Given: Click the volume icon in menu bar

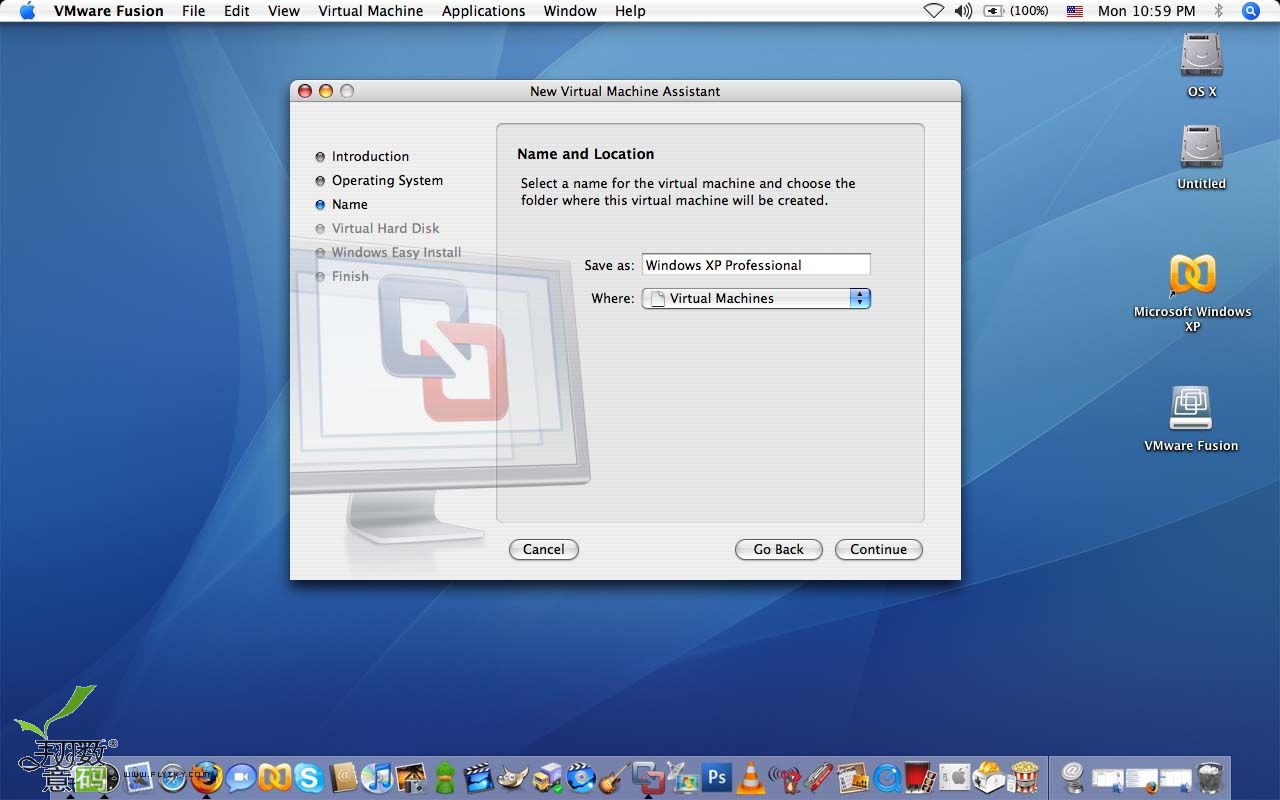Looking at the screenshot, I should pos(963,11).
